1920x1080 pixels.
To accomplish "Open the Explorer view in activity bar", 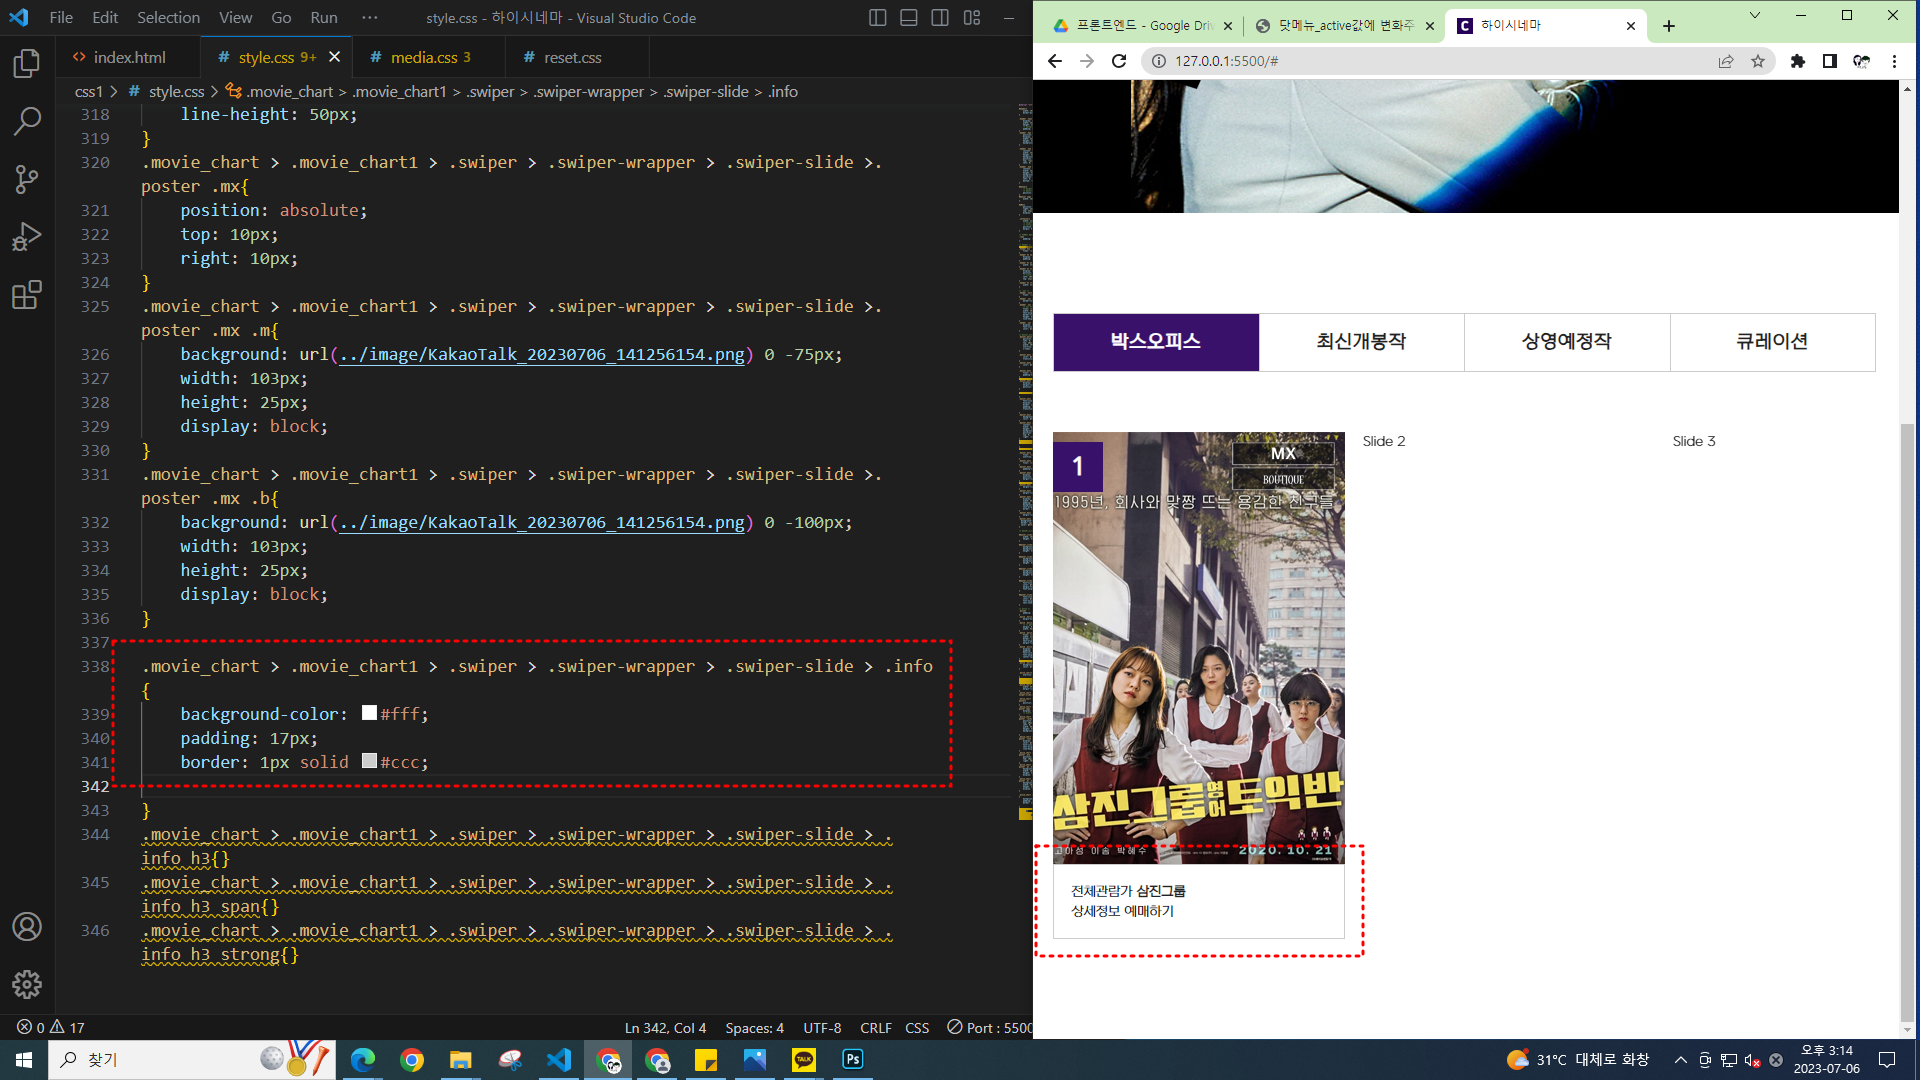I will tap(27, 64).
